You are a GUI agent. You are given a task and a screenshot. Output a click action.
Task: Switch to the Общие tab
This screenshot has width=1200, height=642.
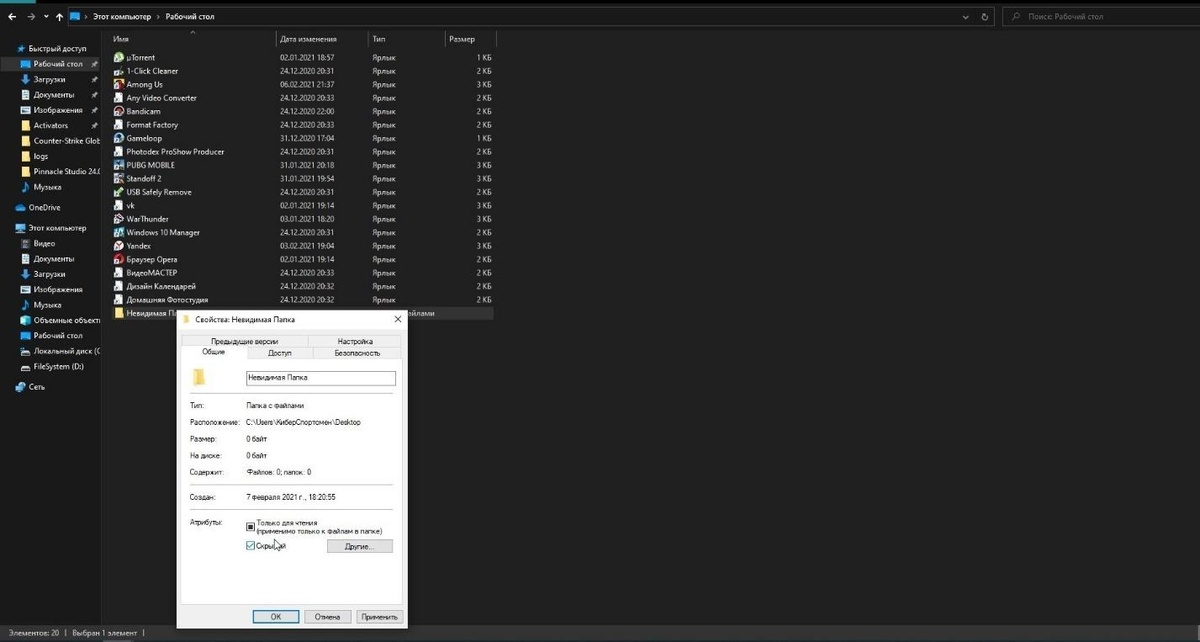213,352
